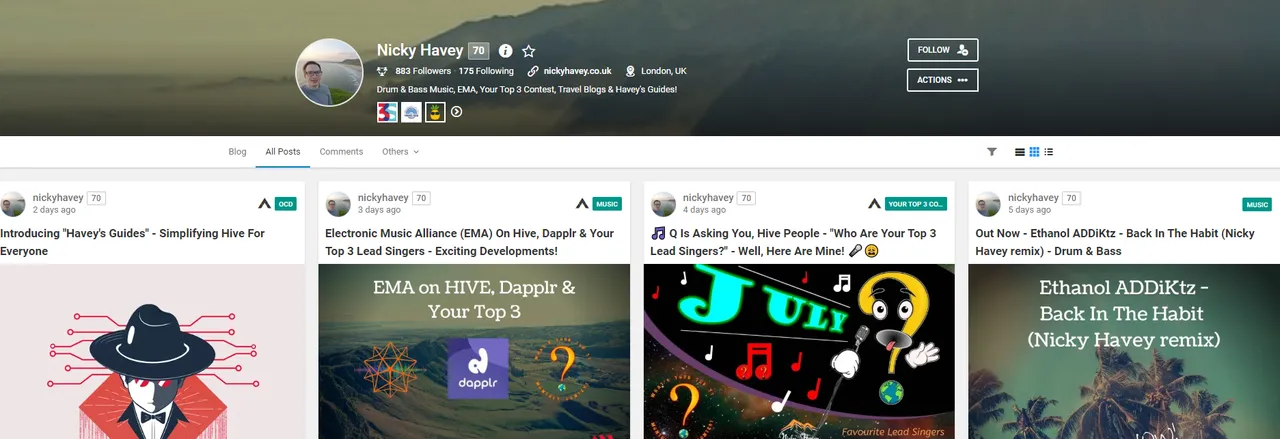Click the chain link icon before nickyhavey.co.uk

534,72
